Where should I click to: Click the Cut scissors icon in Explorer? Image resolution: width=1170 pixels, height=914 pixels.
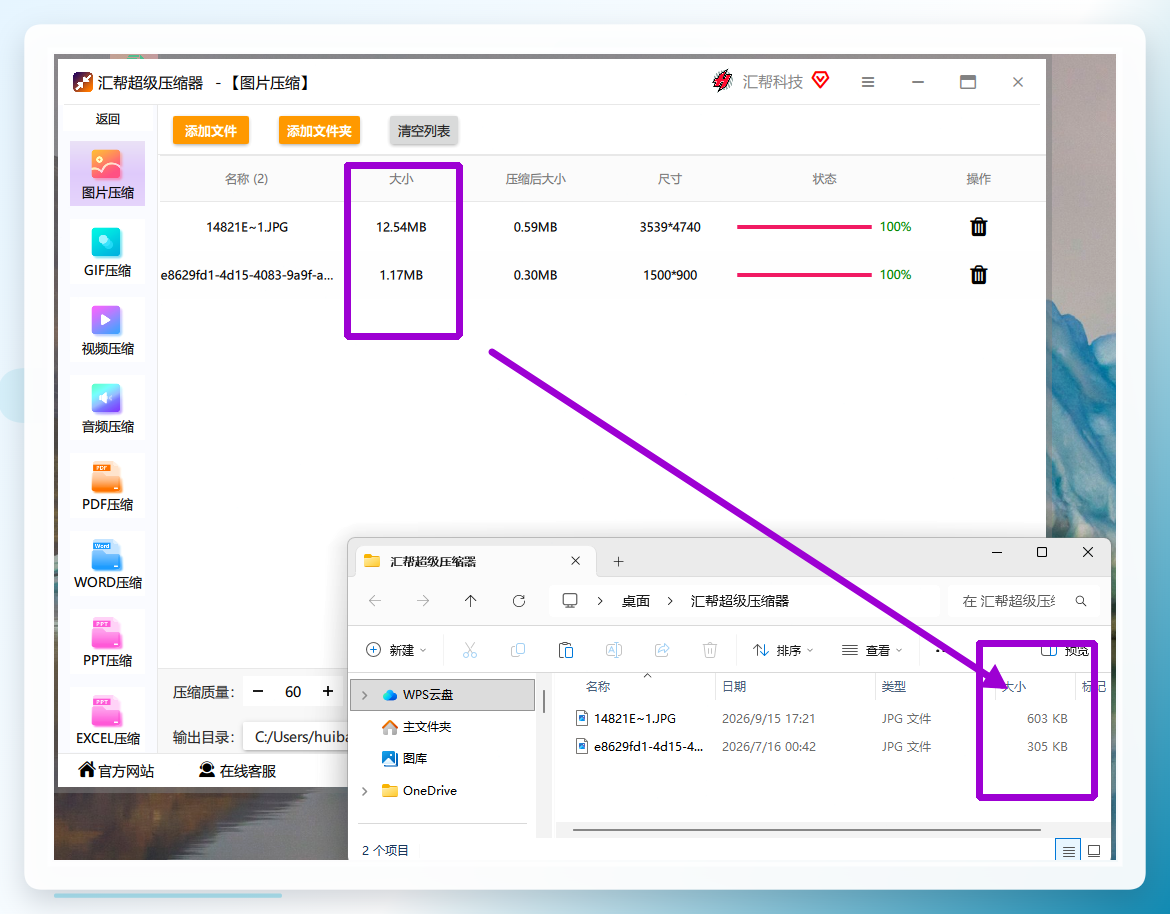click(469, 651)
